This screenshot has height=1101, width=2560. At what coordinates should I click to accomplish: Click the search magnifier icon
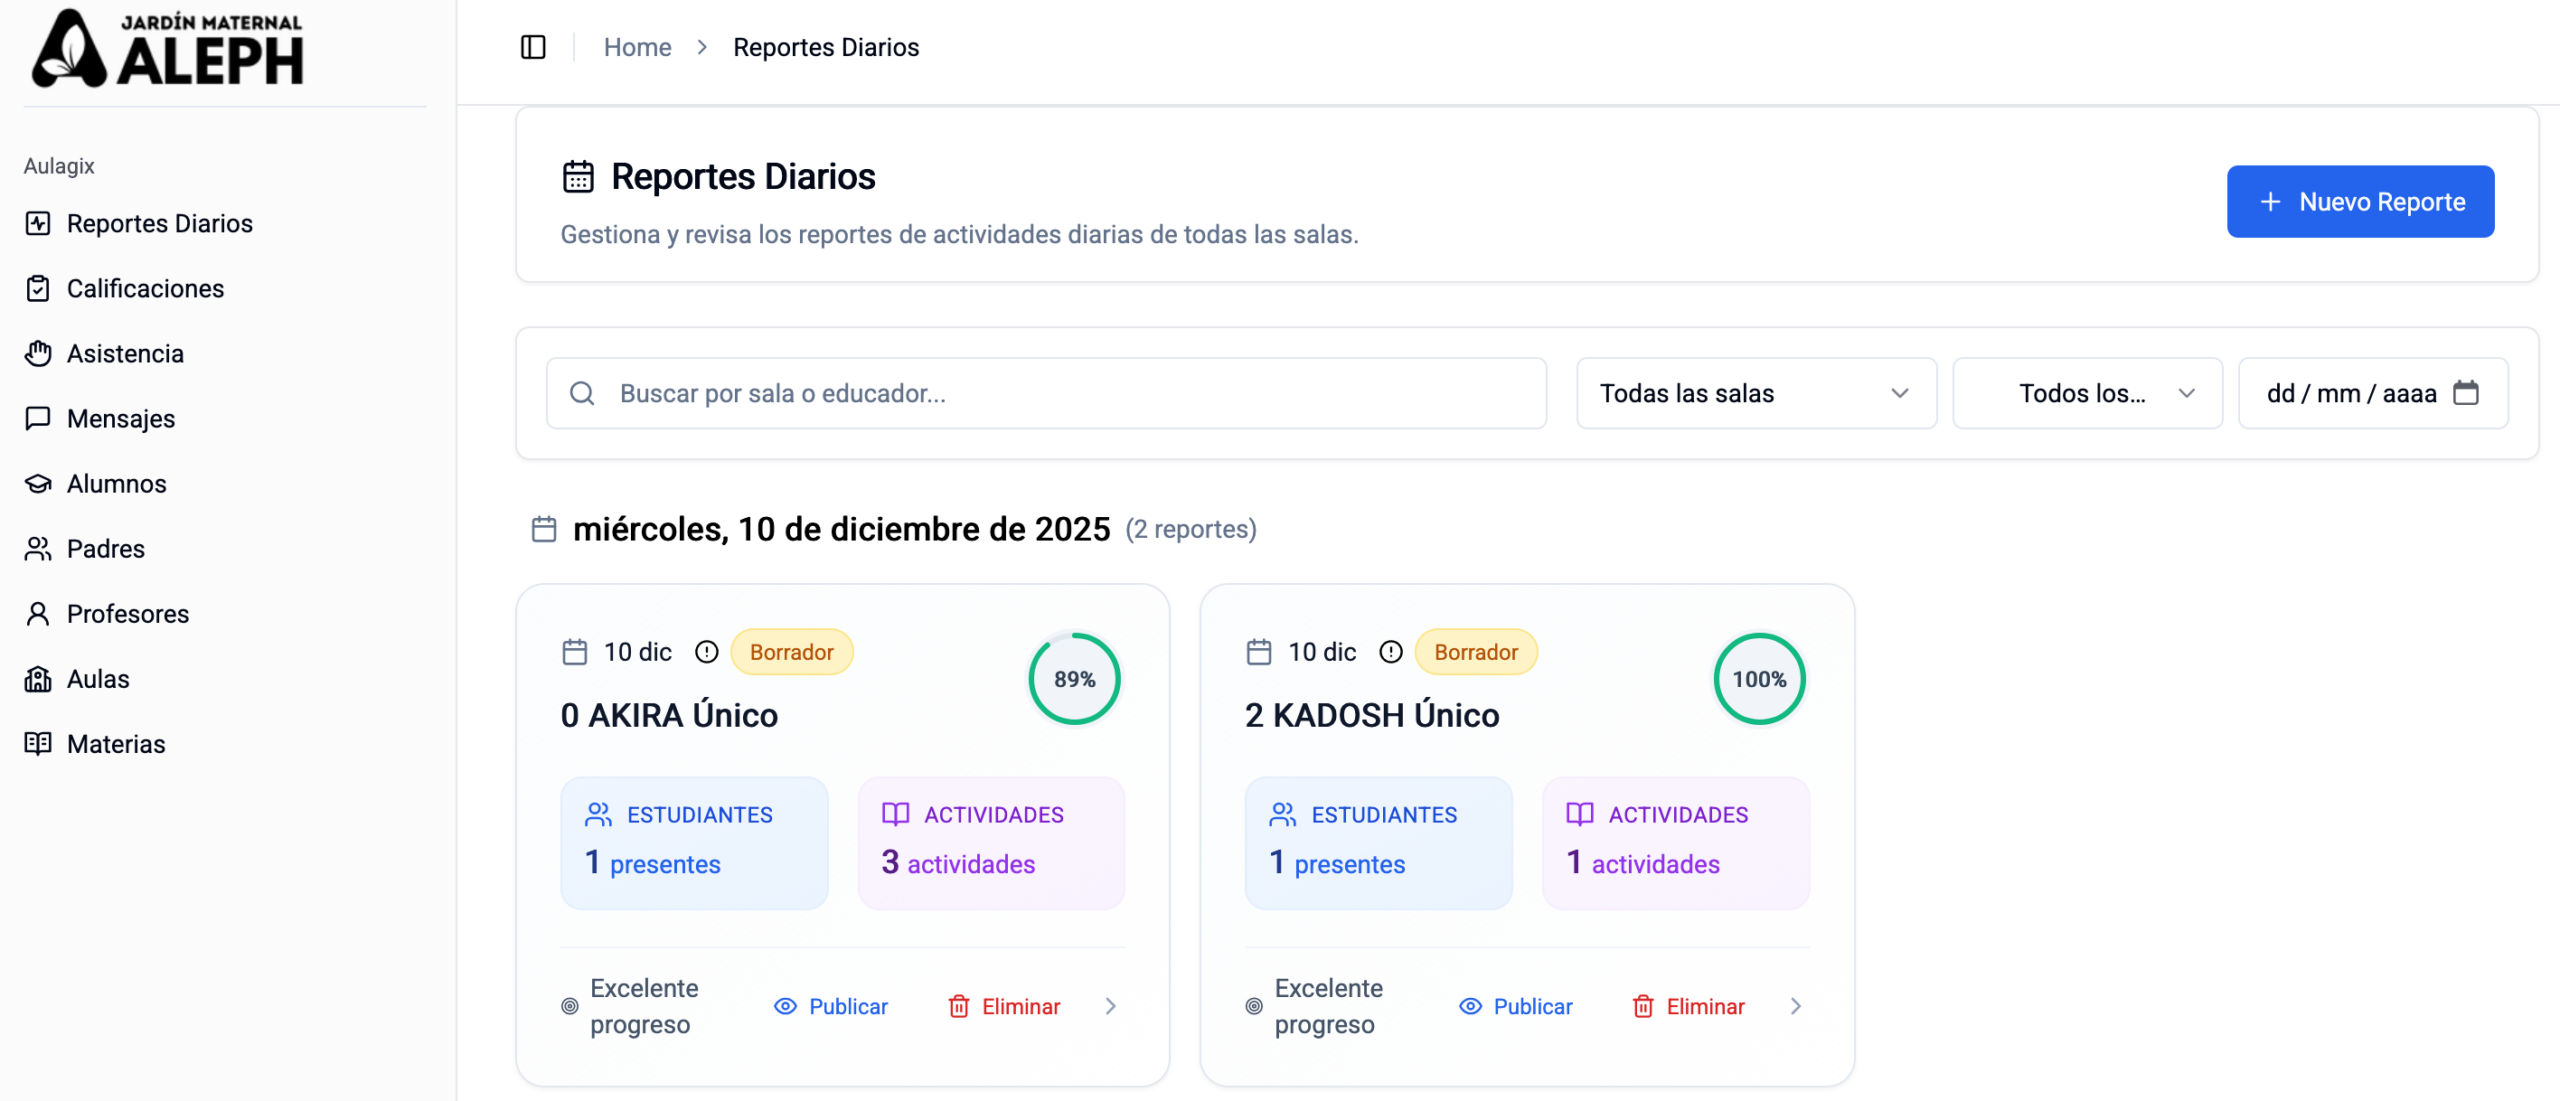click(x=582, y=393)
